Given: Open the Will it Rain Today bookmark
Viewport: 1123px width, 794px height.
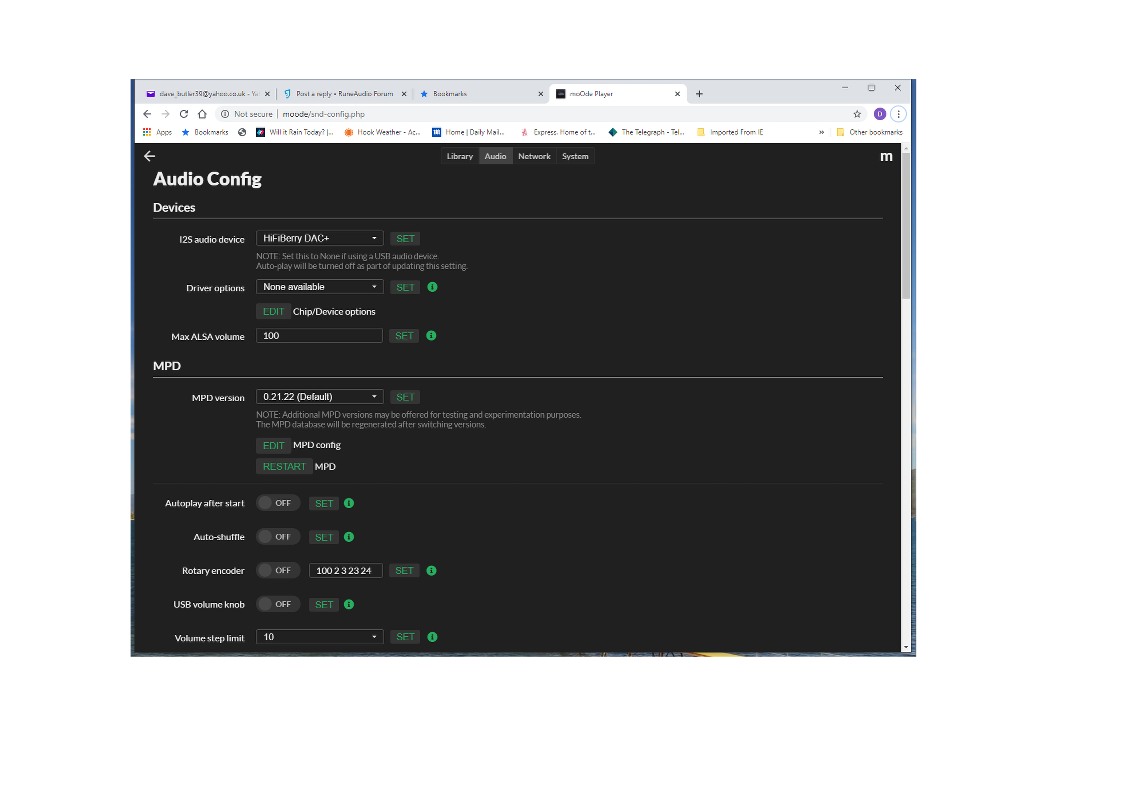Looking at the screenshot, I should (294, 132).
